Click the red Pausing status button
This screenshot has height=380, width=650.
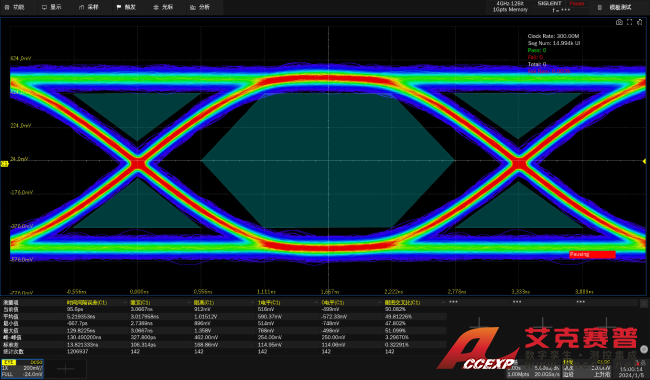pos(592,254)
